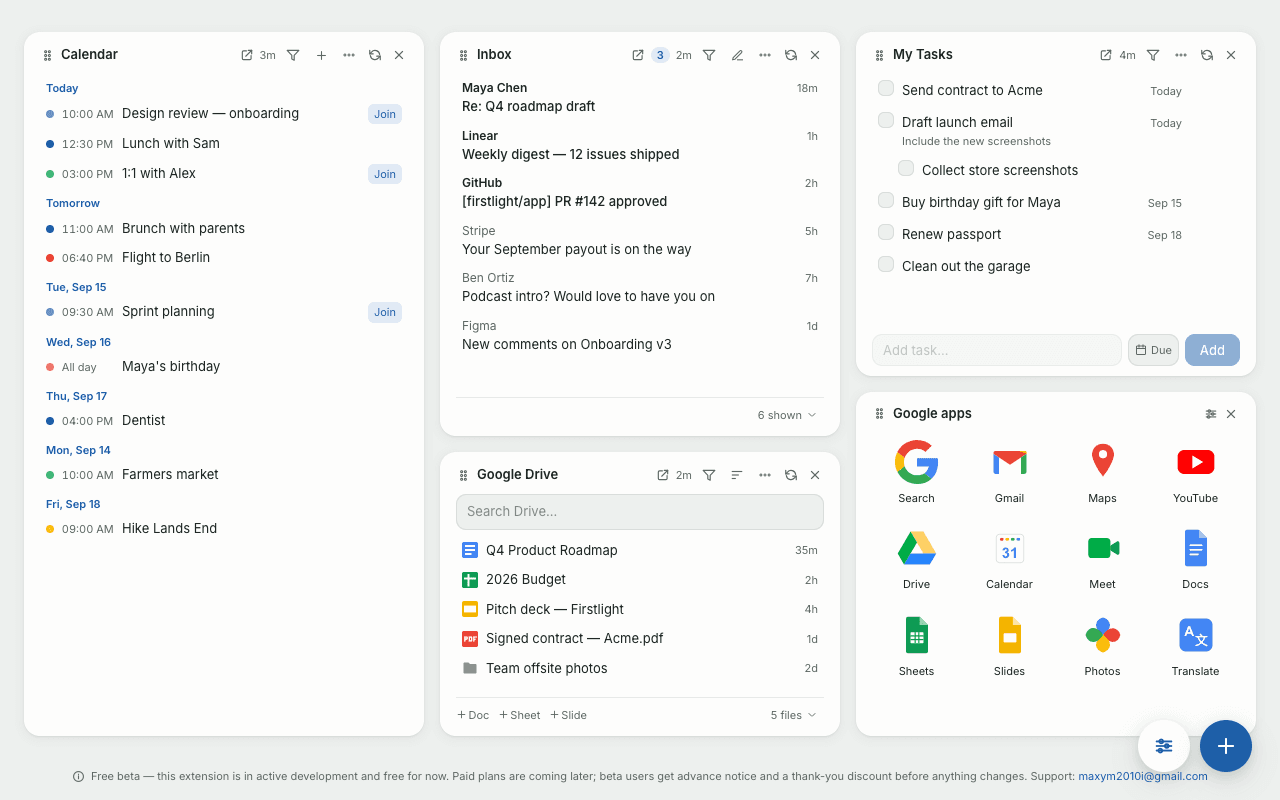Join the Sprint planning meeting

coord(385,312)
